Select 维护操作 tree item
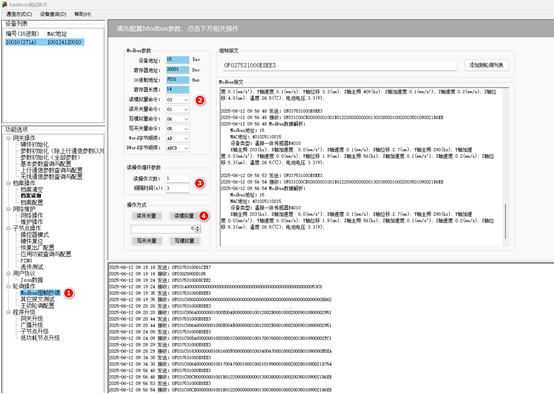This screenshot has width=554, height=394. [32, 222]
